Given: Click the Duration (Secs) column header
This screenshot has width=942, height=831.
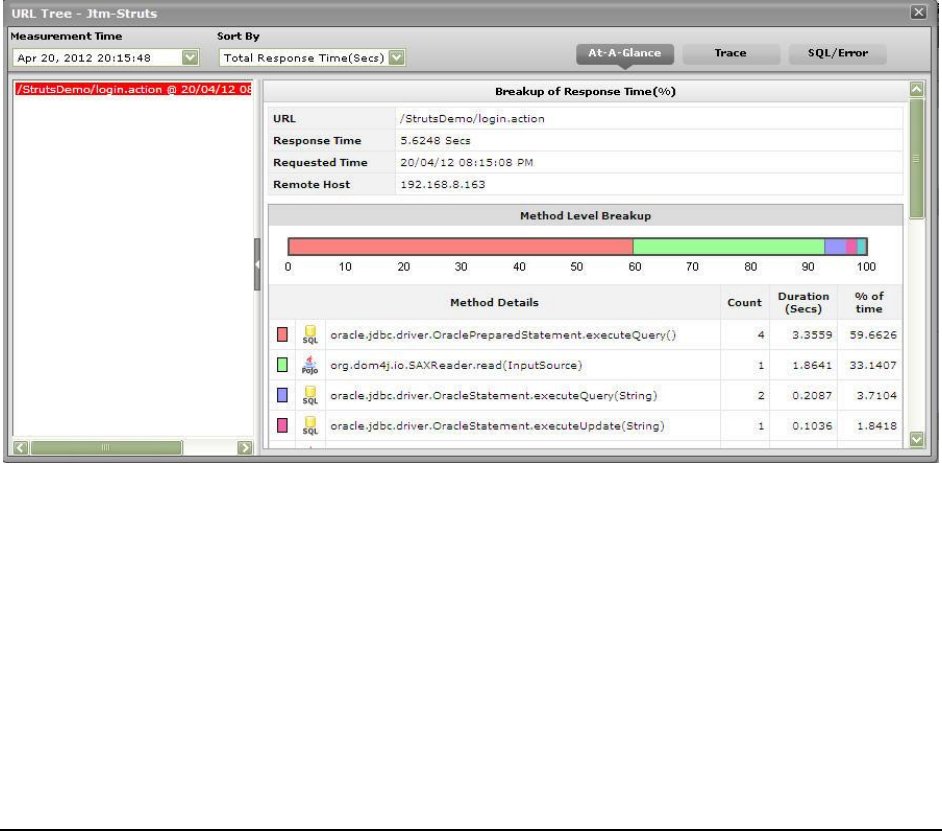Looking at the screenshot, I should [803, 302].
